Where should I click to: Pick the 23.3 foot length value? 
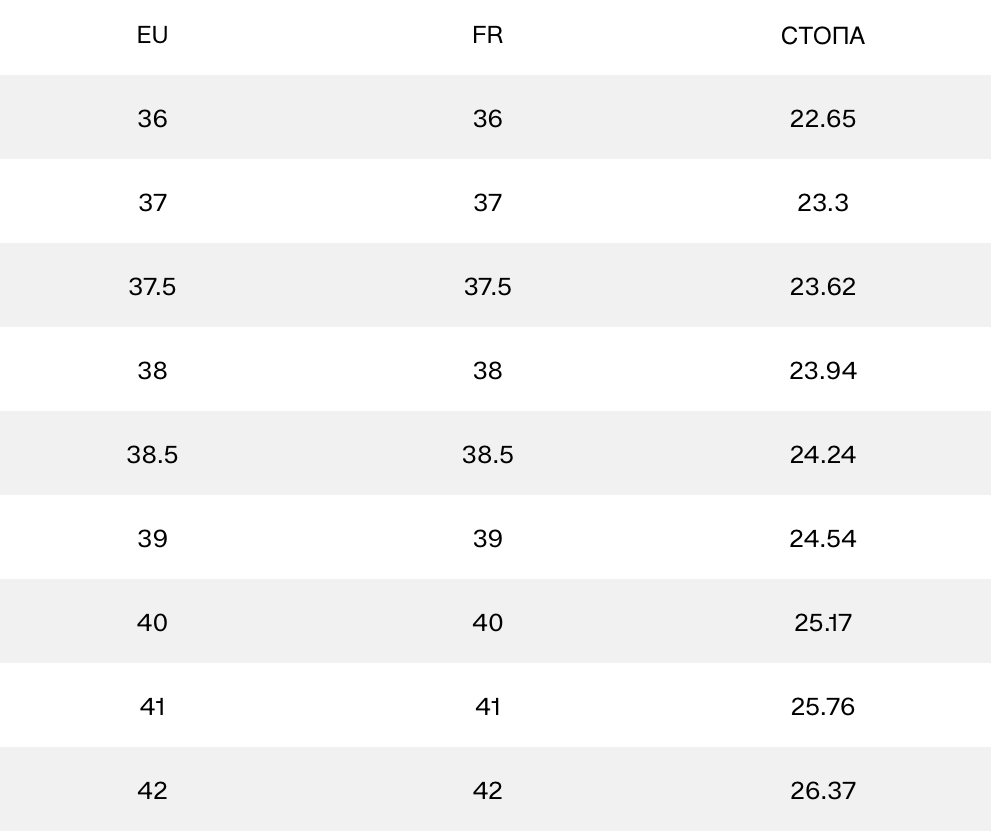coord(822,203)
